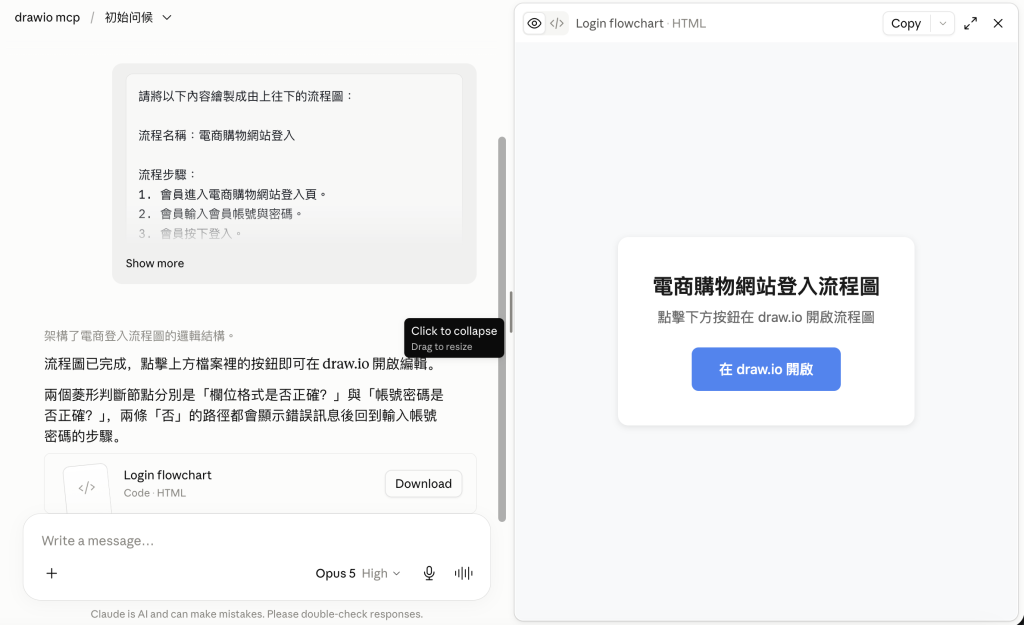Screen dimensions: 1024x625
Task: Click the panel divider collapse handle
Action: [511, 312]
